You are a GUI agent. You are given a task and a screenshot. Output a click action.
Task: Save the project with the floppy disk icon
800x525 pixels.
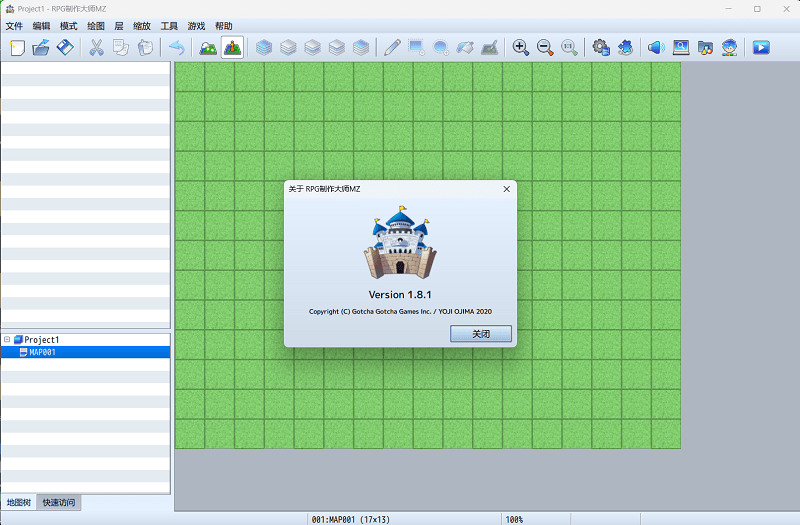pos(65,47)
